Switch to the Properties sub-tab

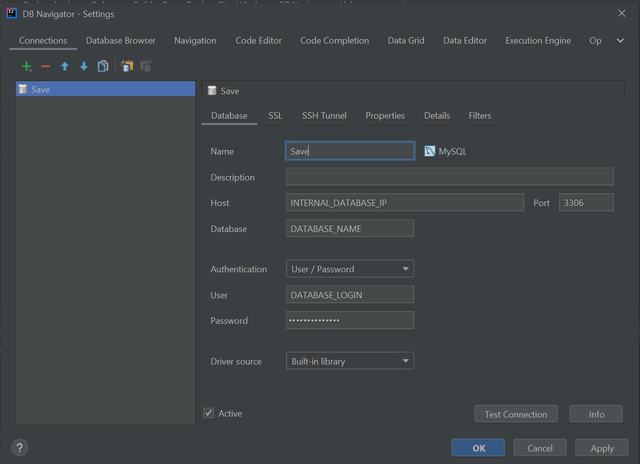(385, 115)
